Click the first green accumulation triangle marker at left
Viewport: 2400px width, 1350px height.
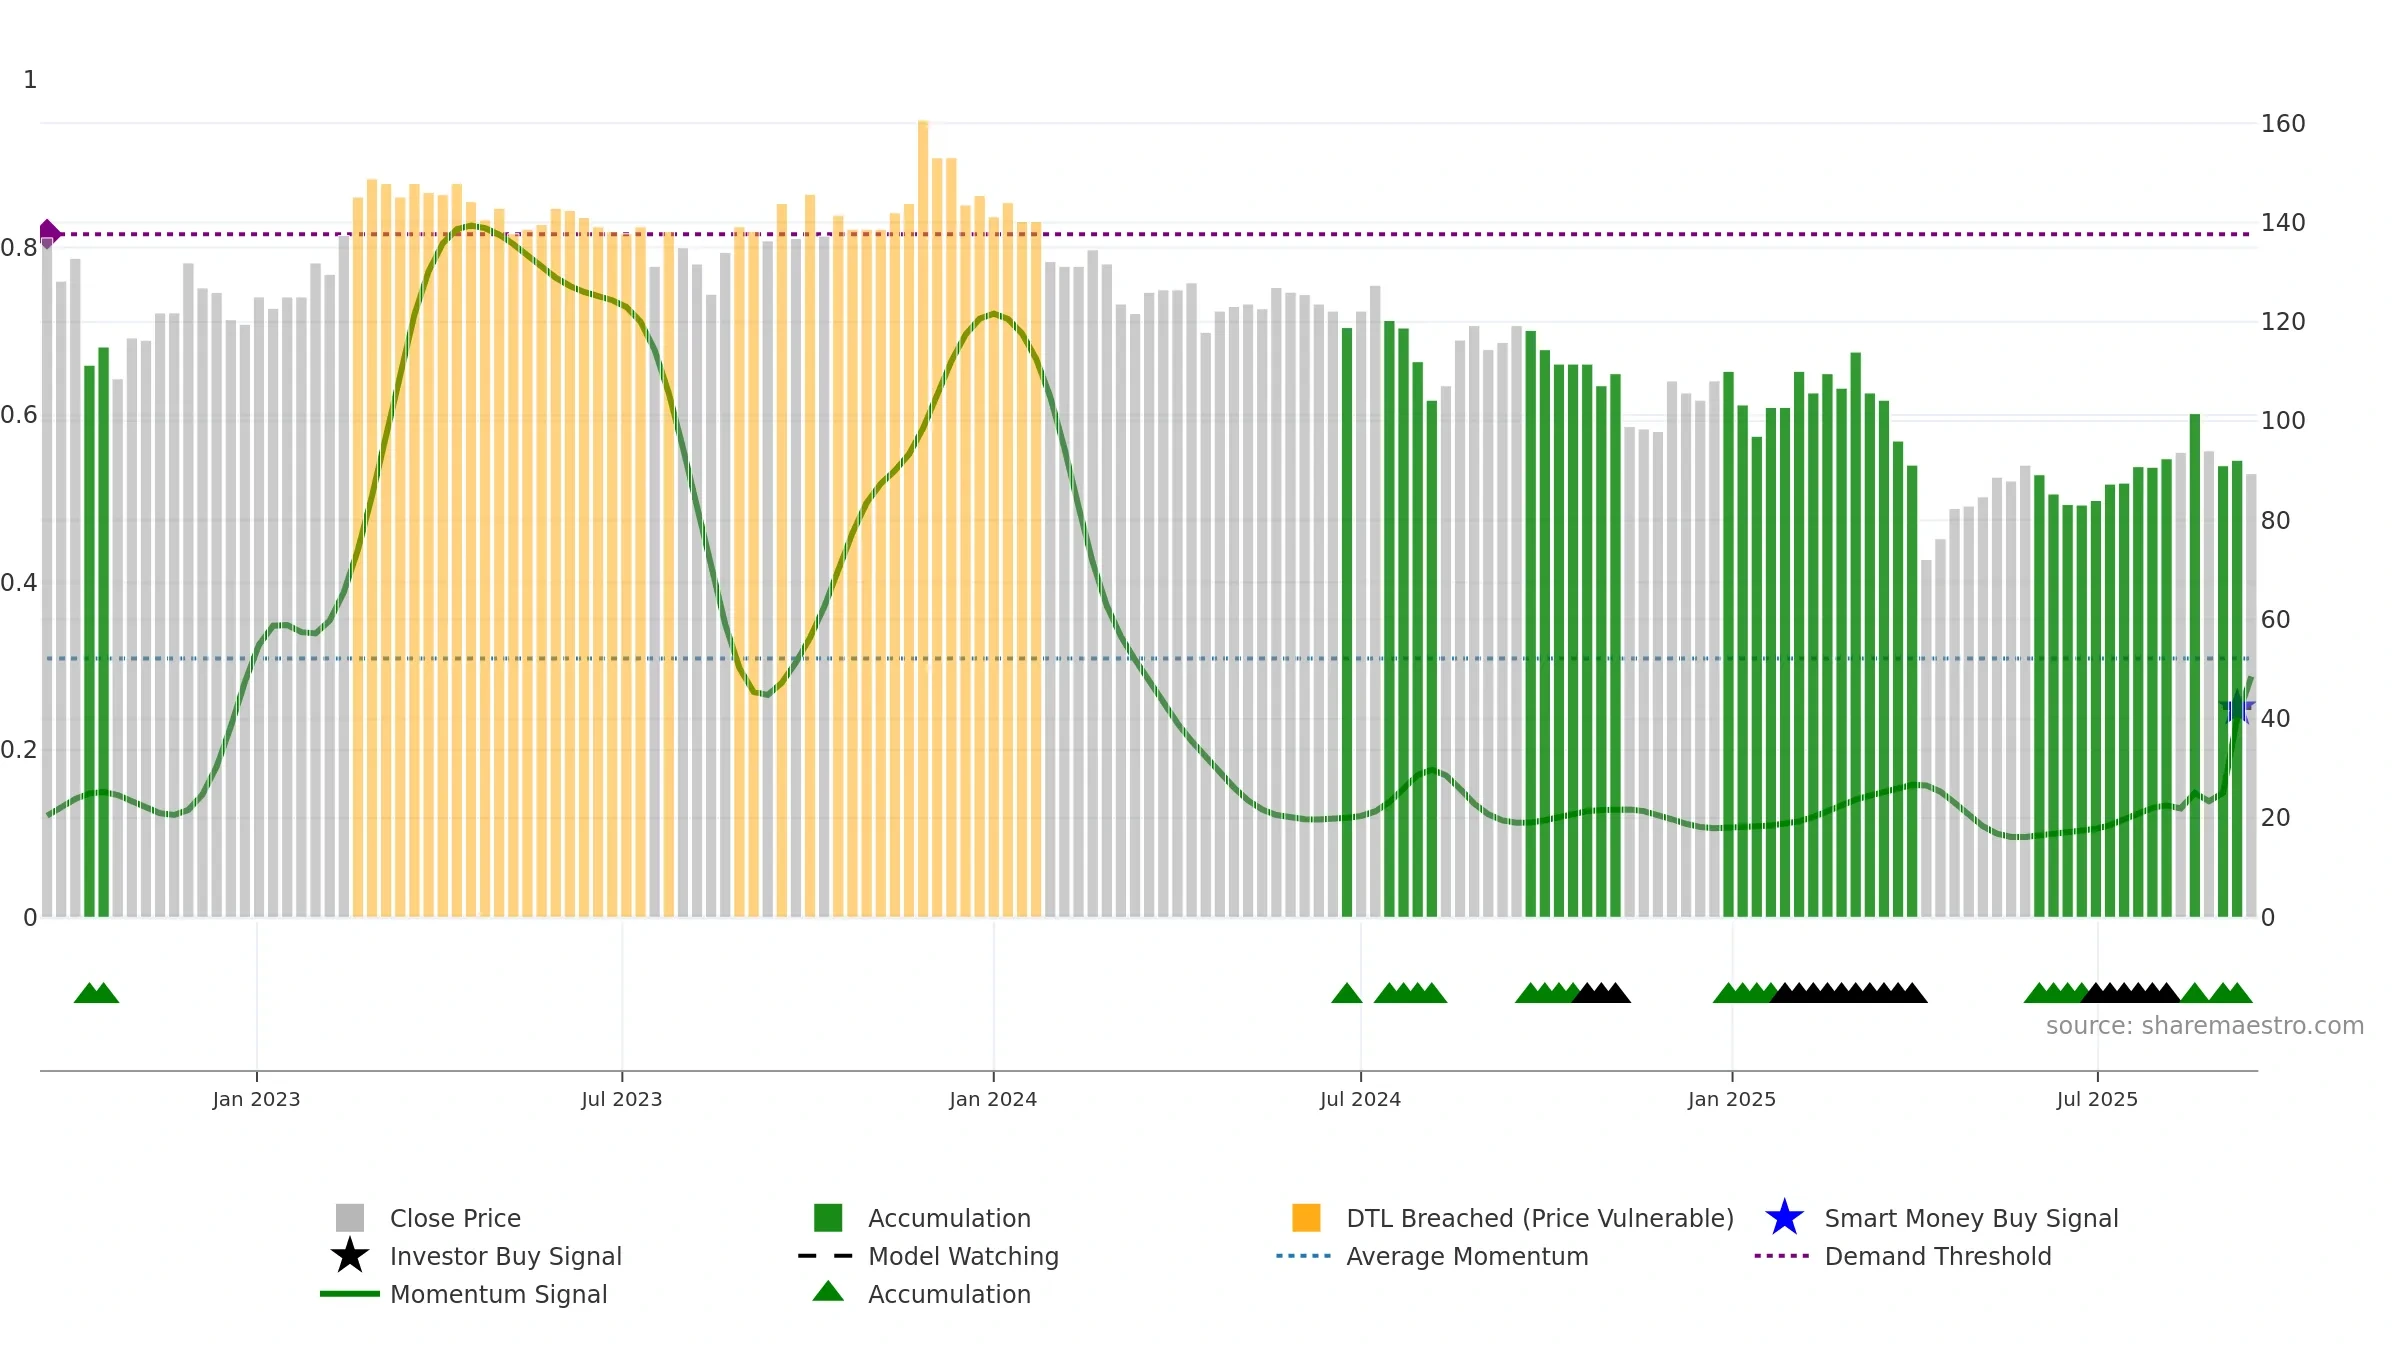pyautogui.click(x=88, y=993)
